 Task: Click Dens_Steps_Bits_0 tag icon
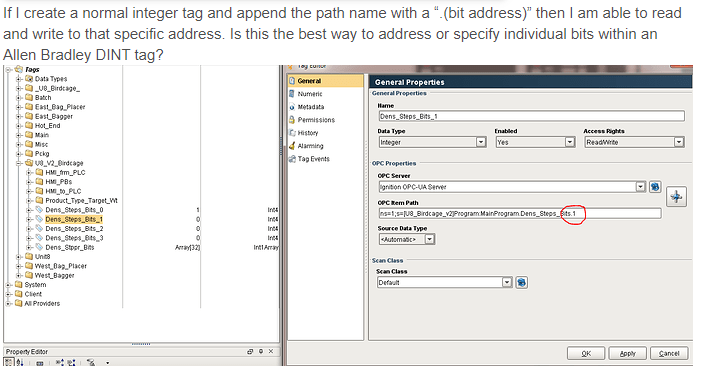point(39,210)
